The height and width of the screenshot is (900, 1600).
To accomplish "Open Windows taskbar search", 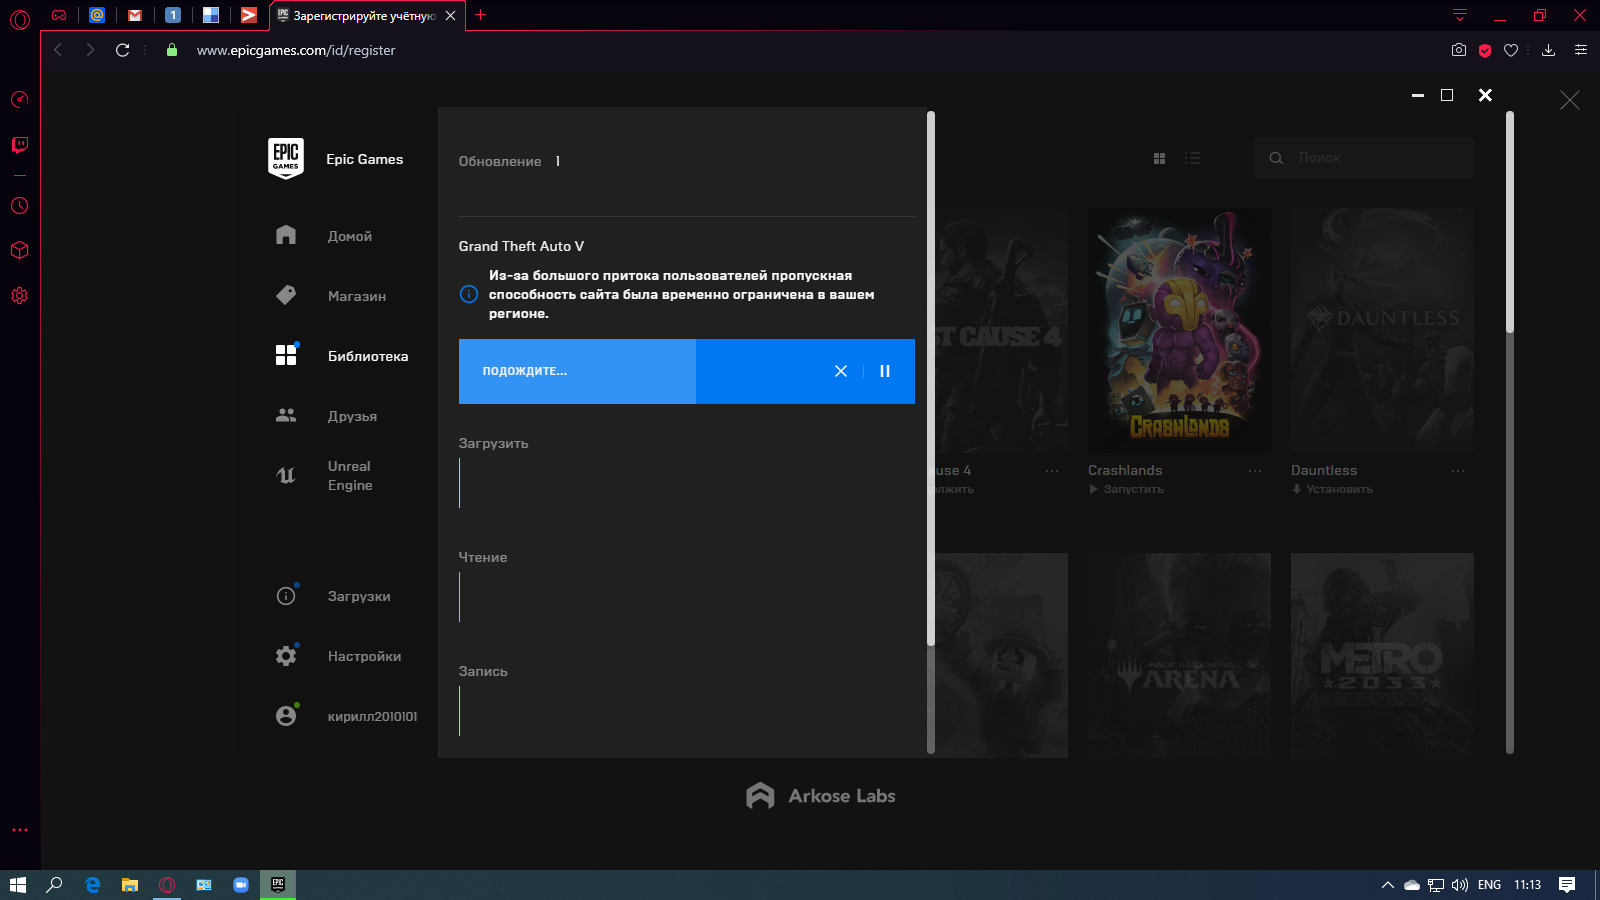I will [x=55, y=885].
